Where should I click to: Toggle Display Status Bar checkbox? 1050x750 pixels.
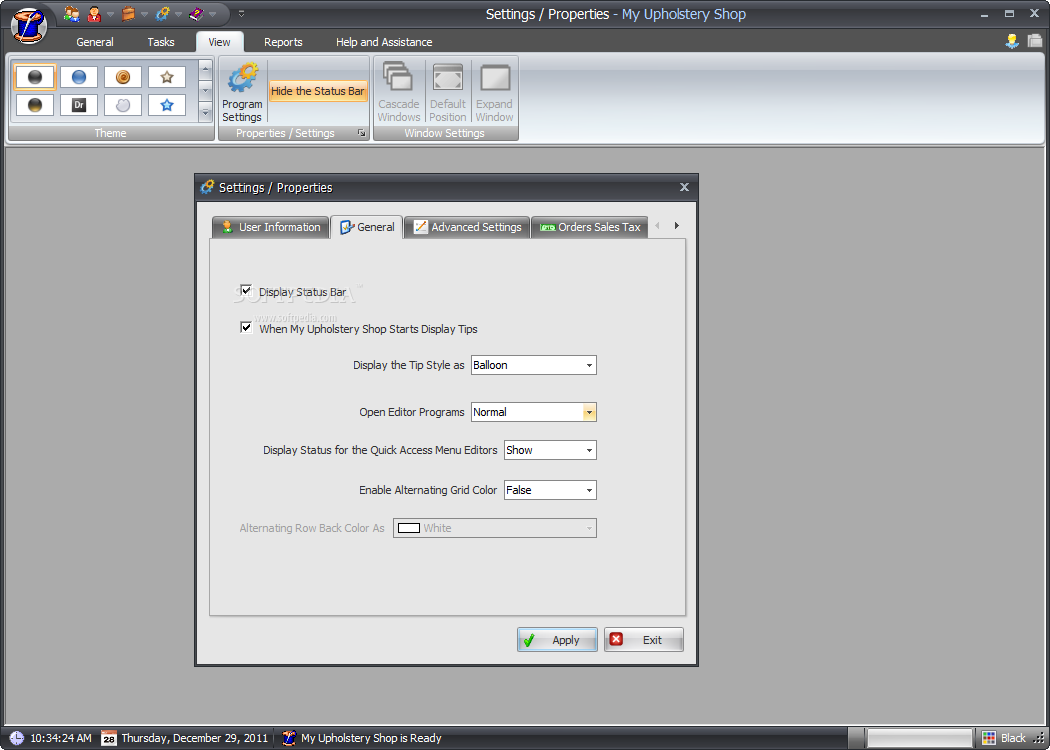246,291
